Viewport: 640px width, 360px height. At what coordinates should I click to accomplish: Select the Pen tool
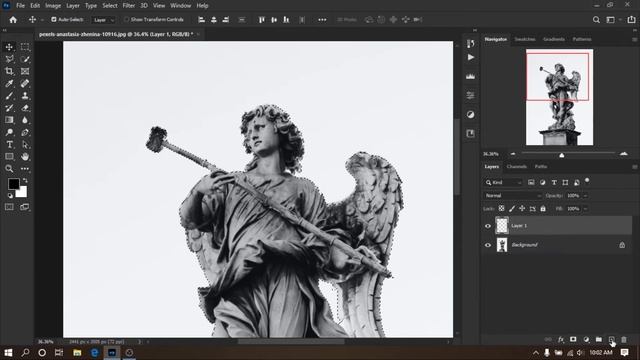25,132
